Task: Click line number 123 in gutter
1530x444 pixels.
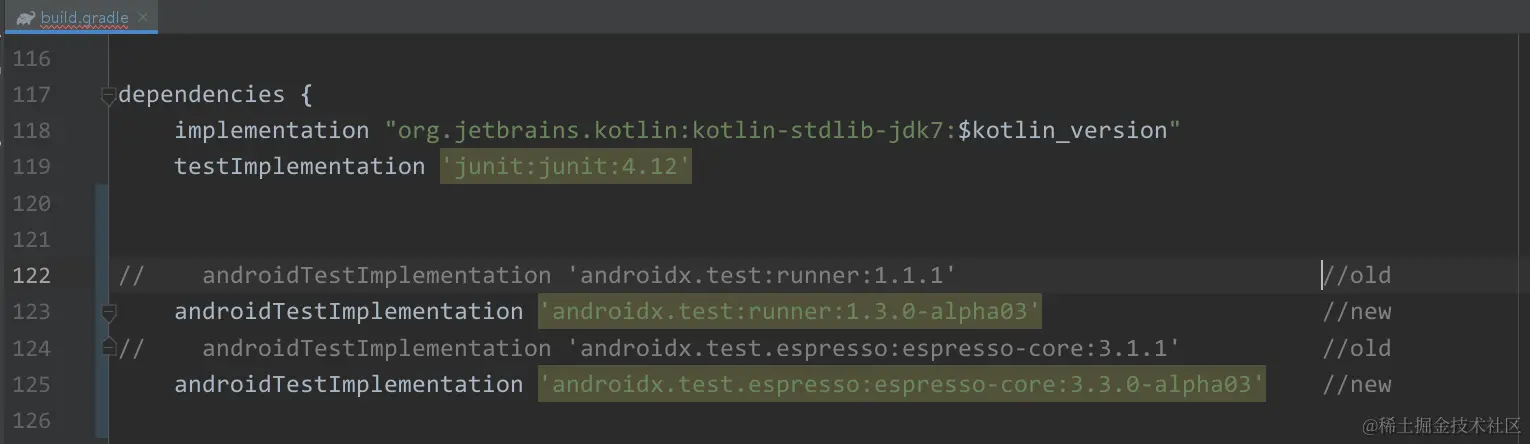Action: coord(31,312)
